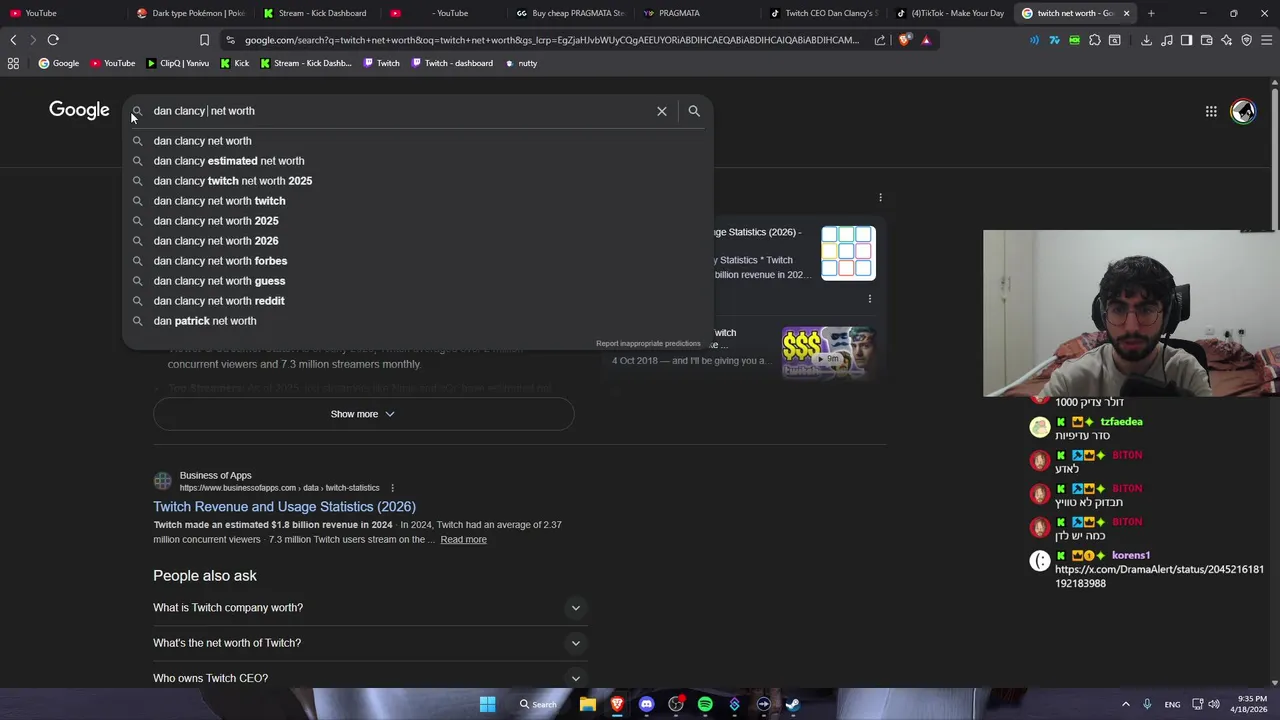Open the bookmarks bar apps grid icon
The width and height of the screenshot is (1280, 720).
(x=13, y=63)
